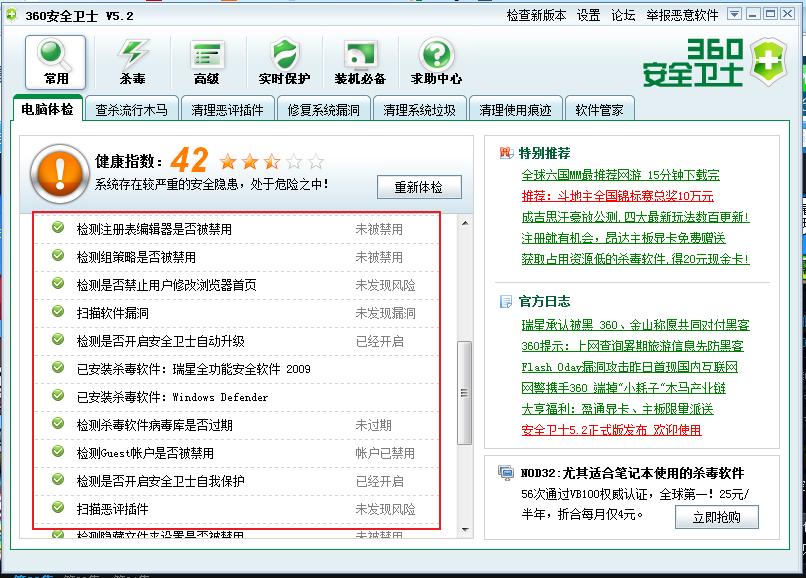Click green check beside 扫描恶评插件

[58, 508]
